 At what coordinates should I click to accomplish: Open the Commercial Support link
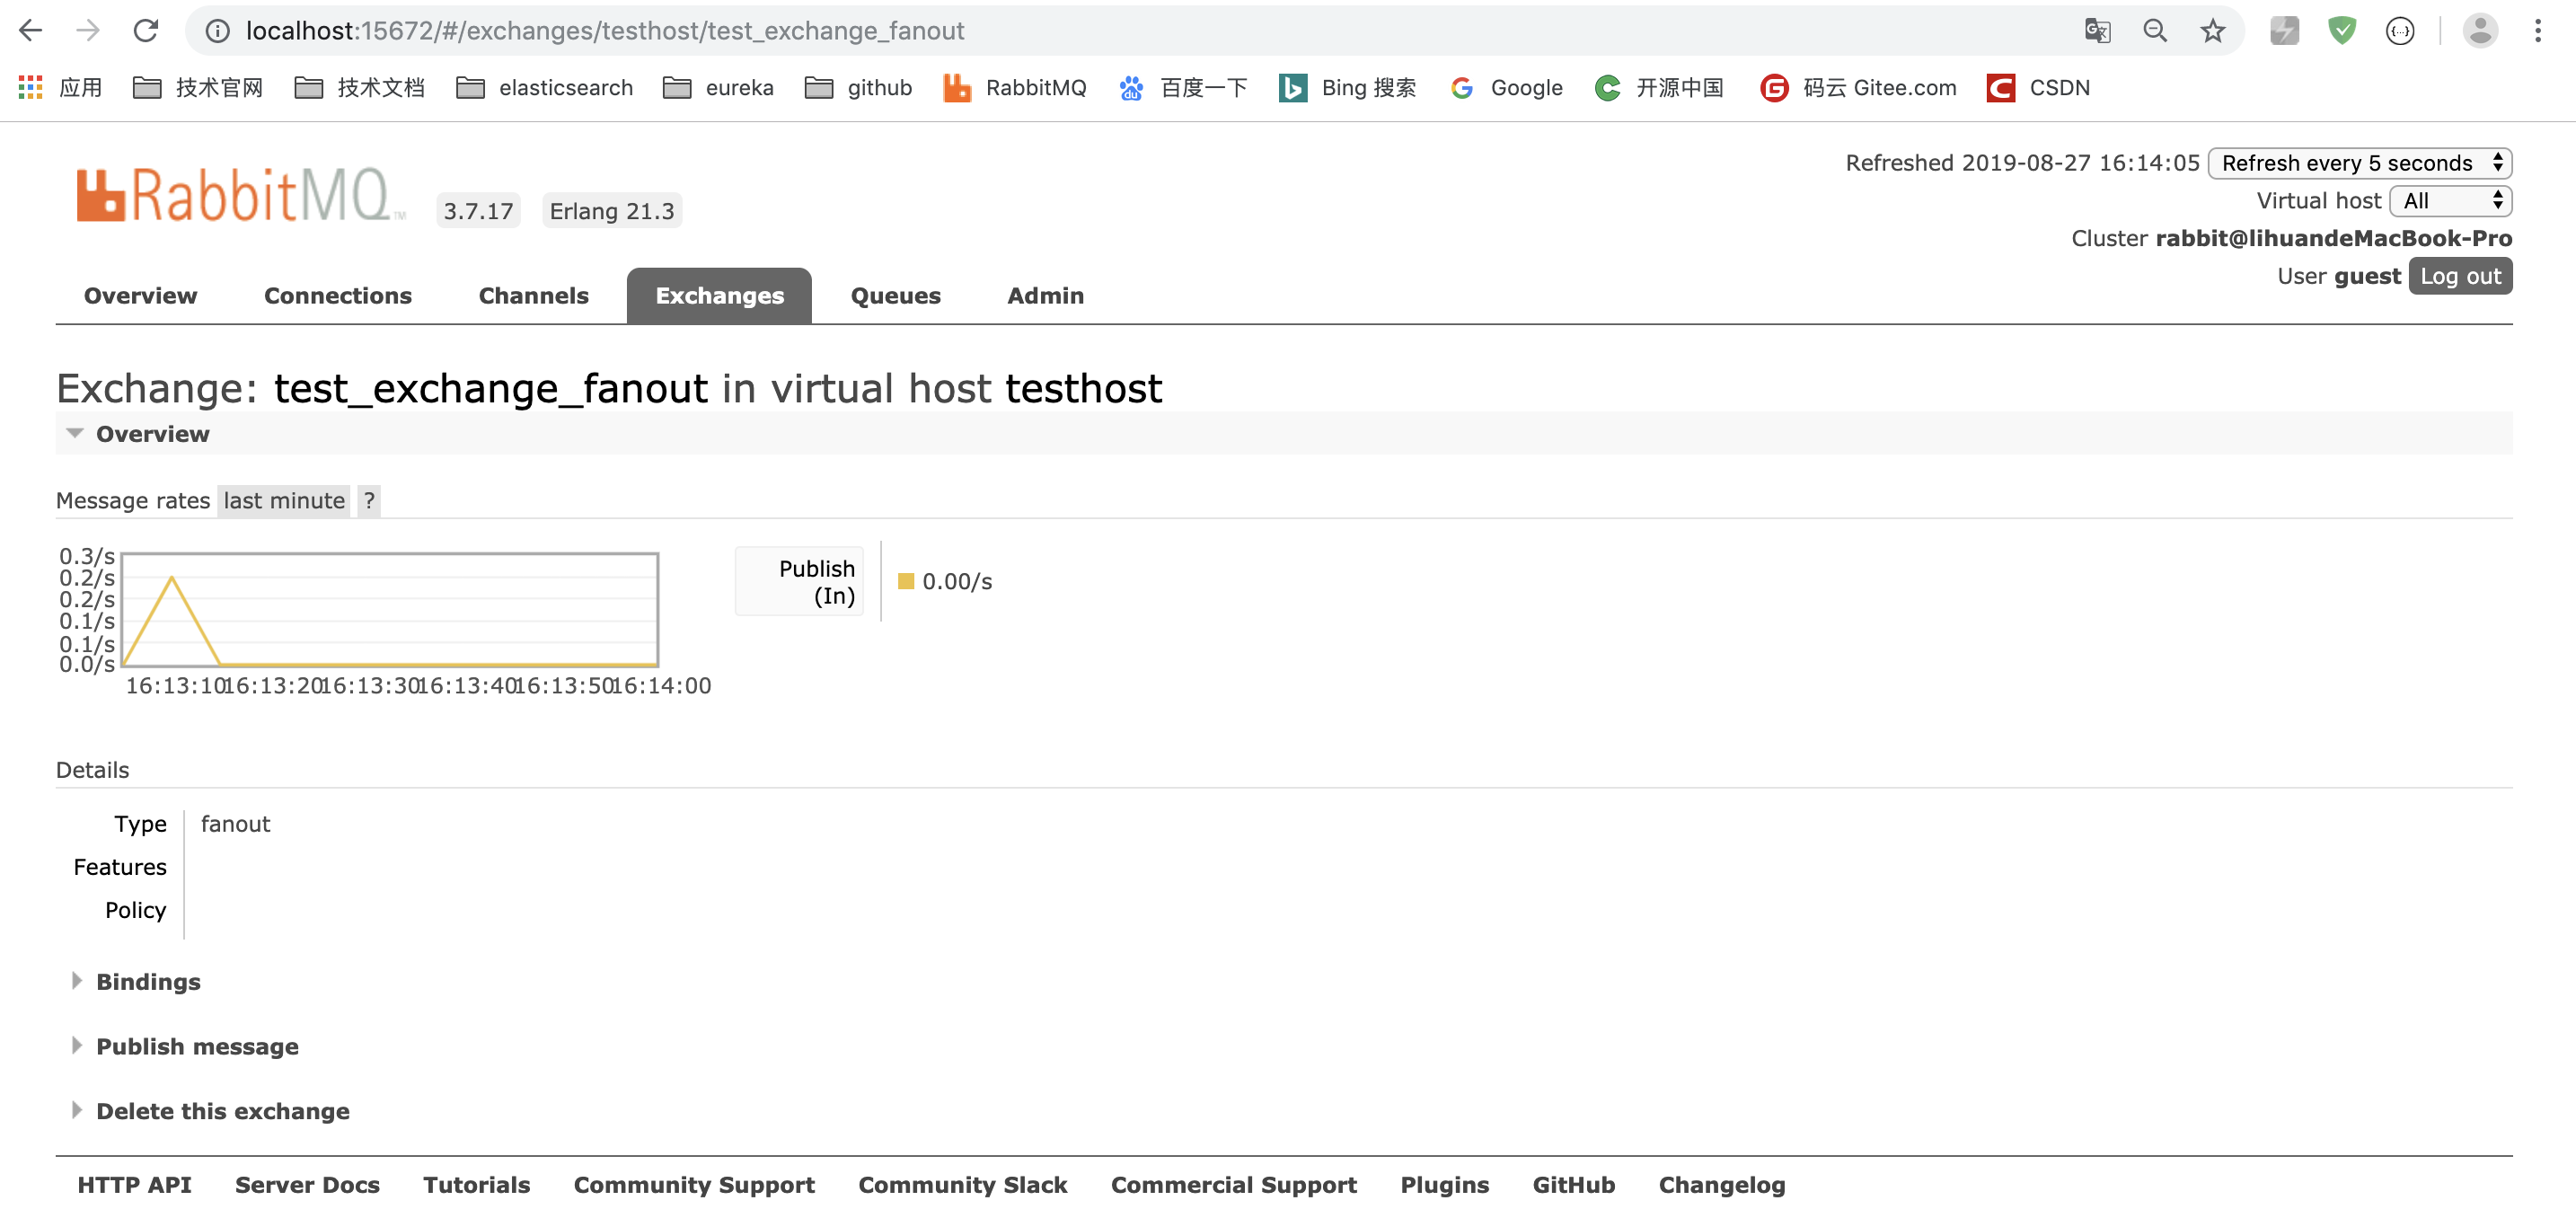click(1233, 1185)
